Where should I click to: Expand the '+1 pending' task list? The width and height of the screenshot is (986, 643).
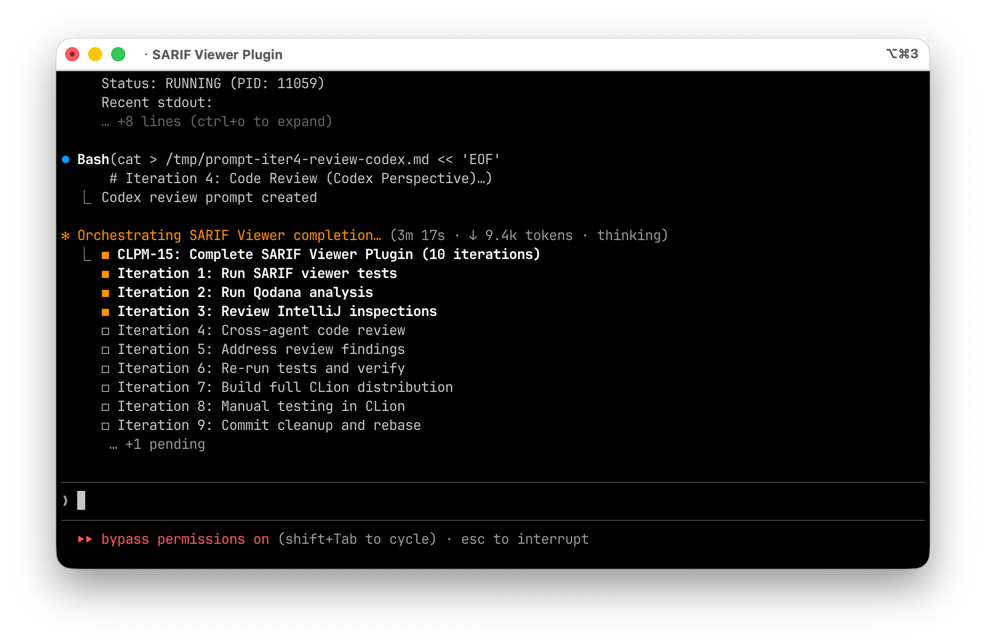[x=157, y=445]
